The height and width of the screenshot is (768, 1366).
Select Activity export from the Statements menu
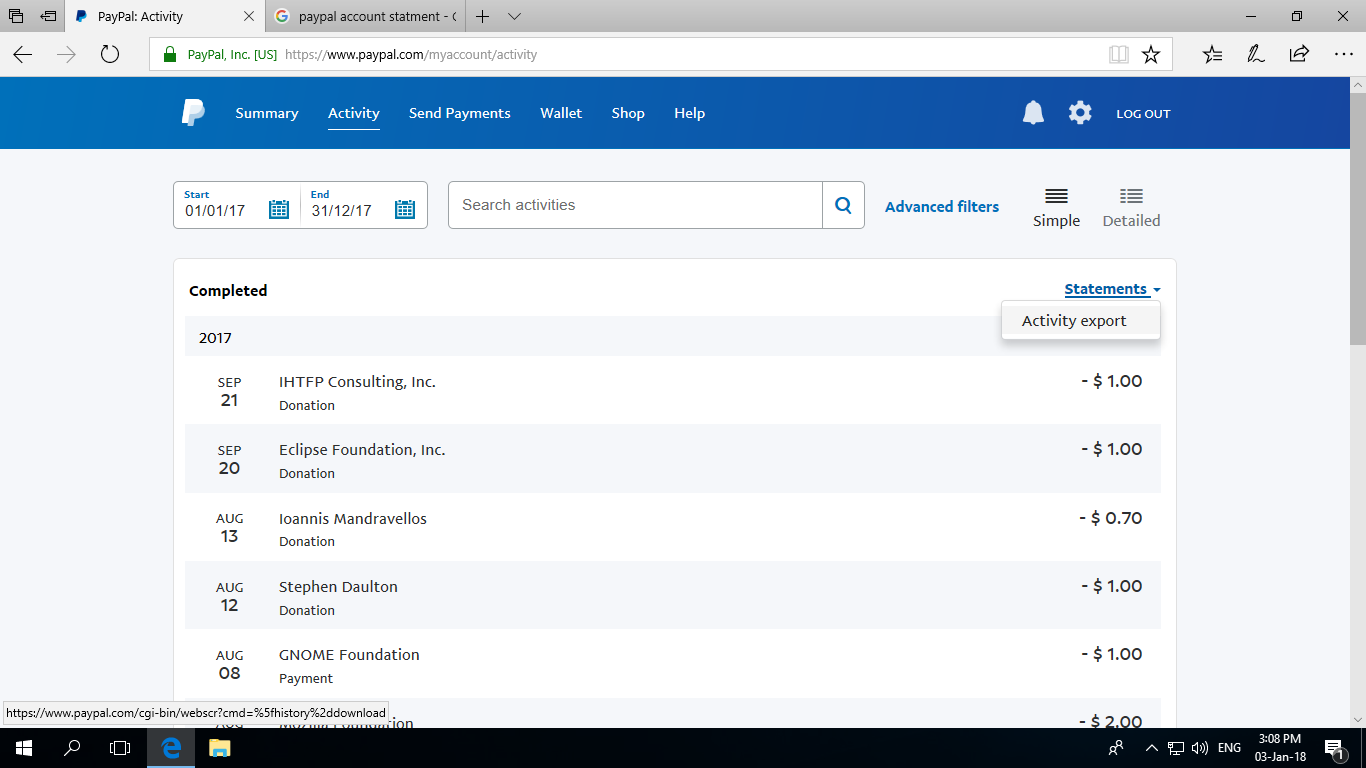coord(1073,320)
